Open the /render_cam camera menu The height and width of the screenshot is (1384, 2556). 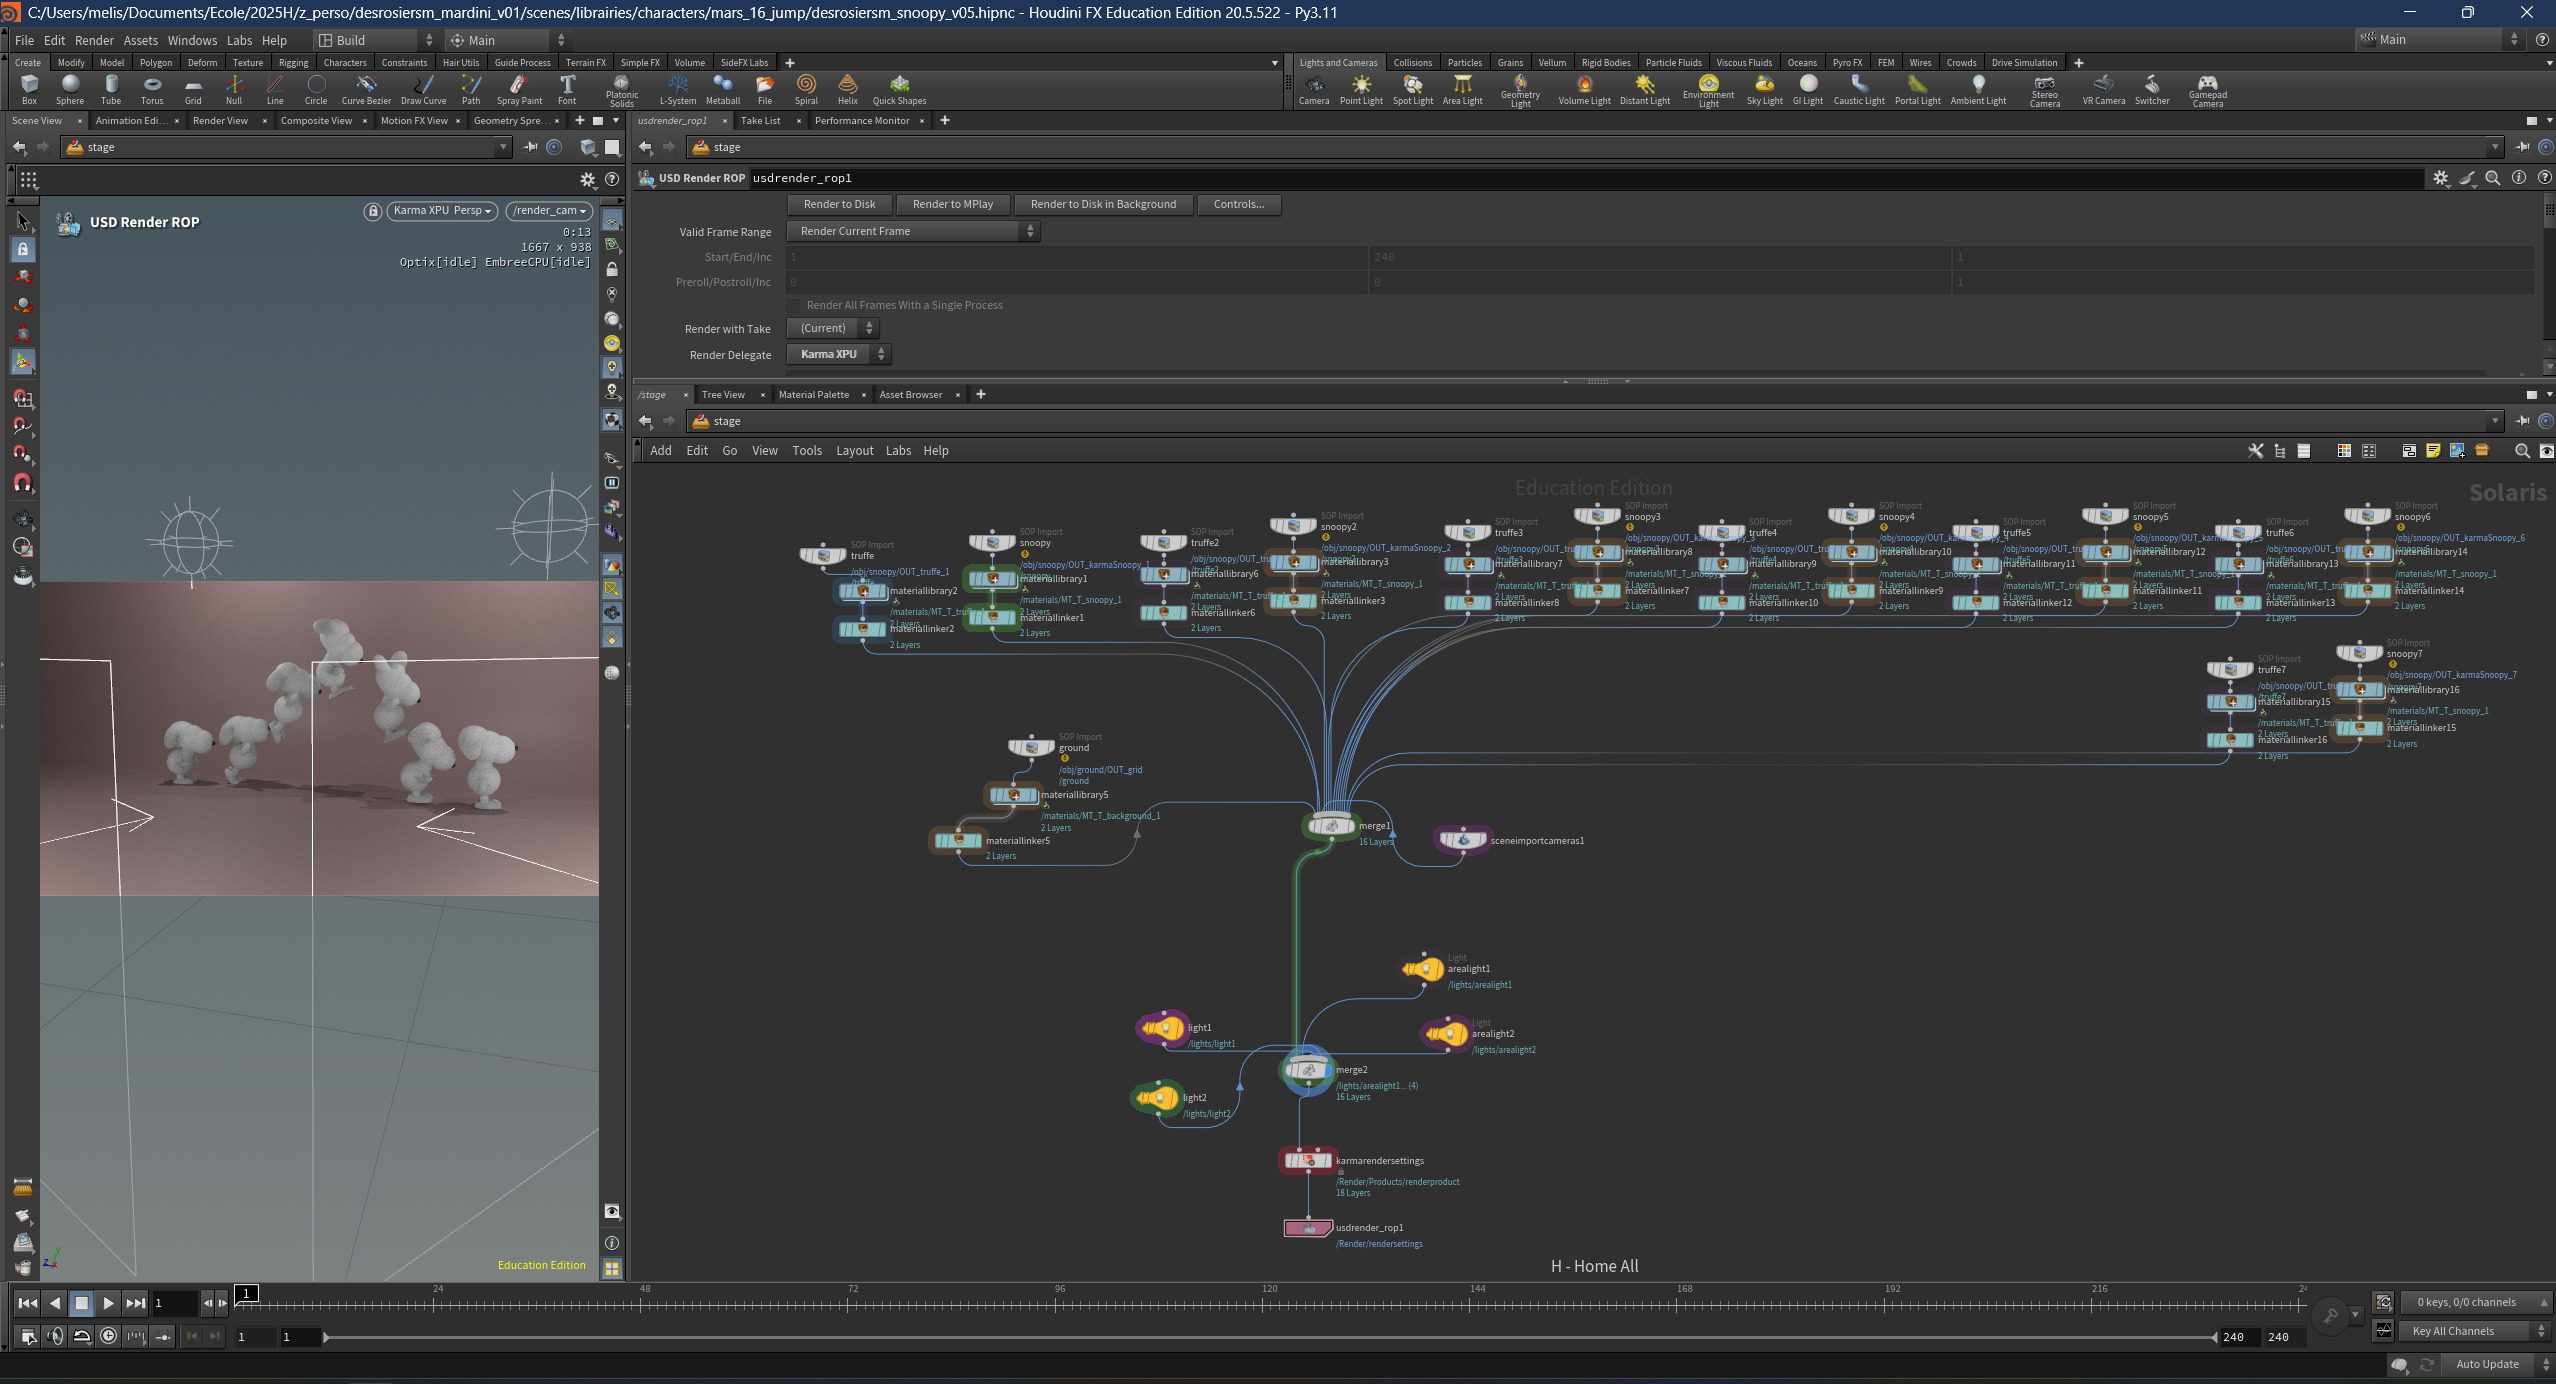point(549,211)
